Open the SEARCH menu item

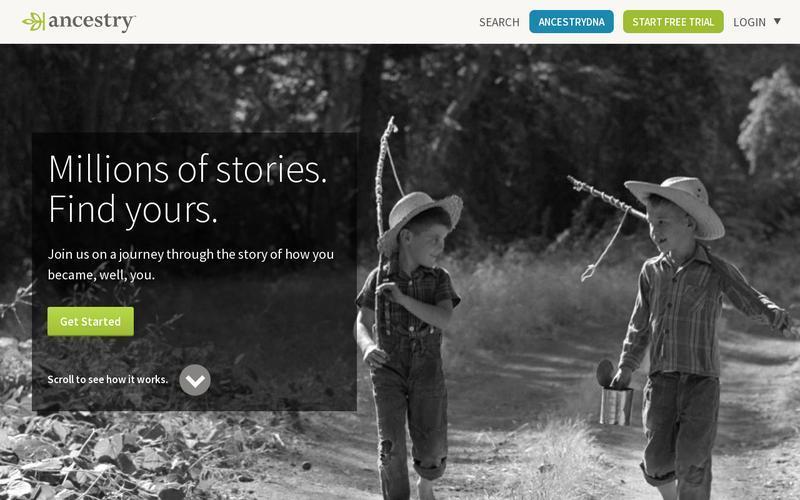point(499,22)
